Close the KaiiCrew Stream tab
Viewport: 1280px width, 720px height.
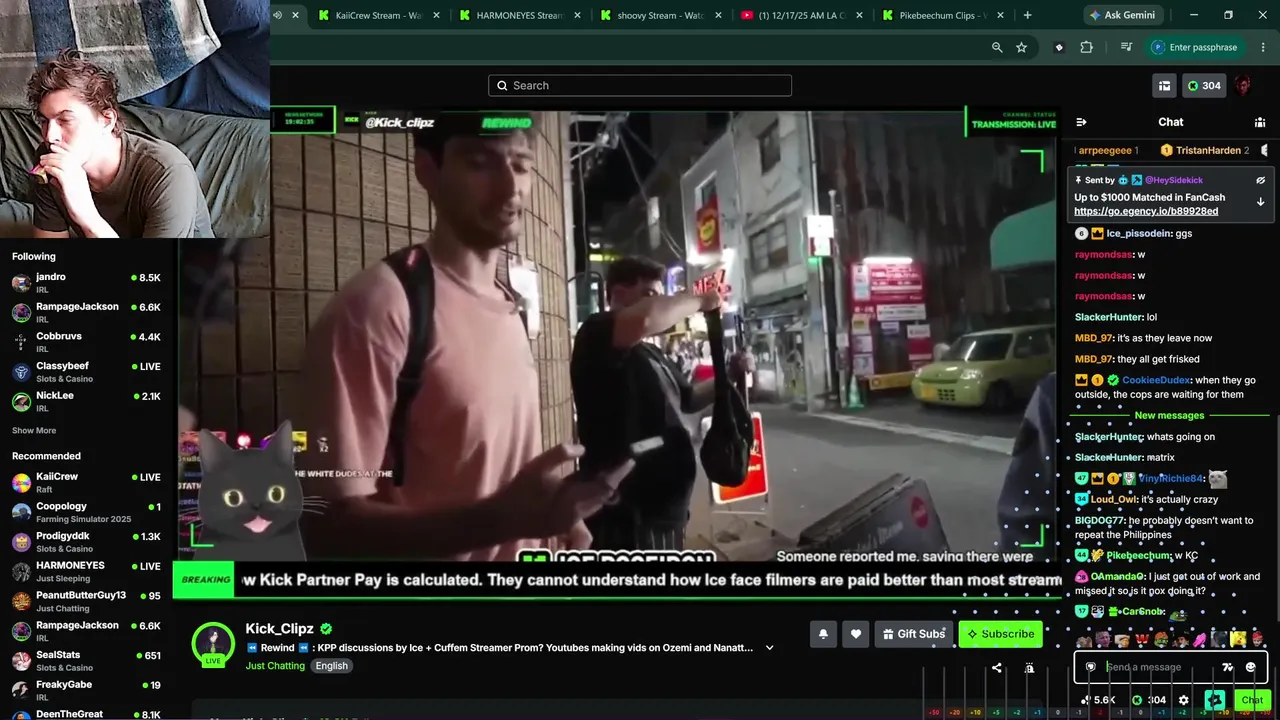436,15
